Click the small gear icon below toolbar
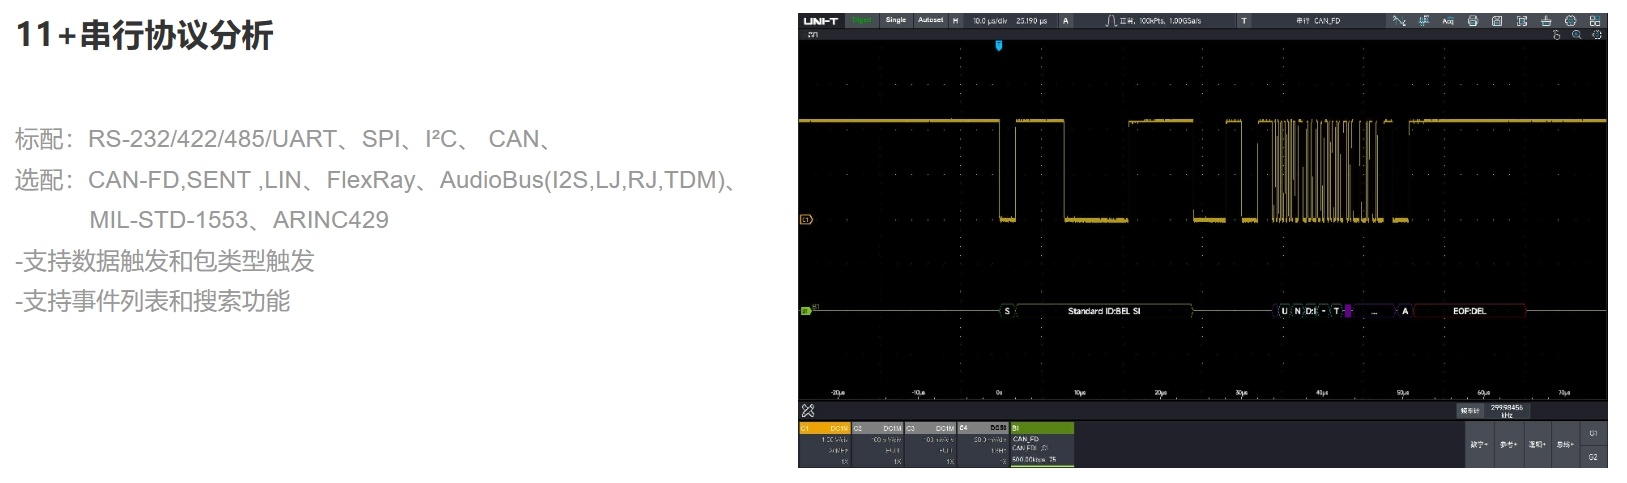The height and width of the screenshot is (483, 1627). coord(1597,35)
